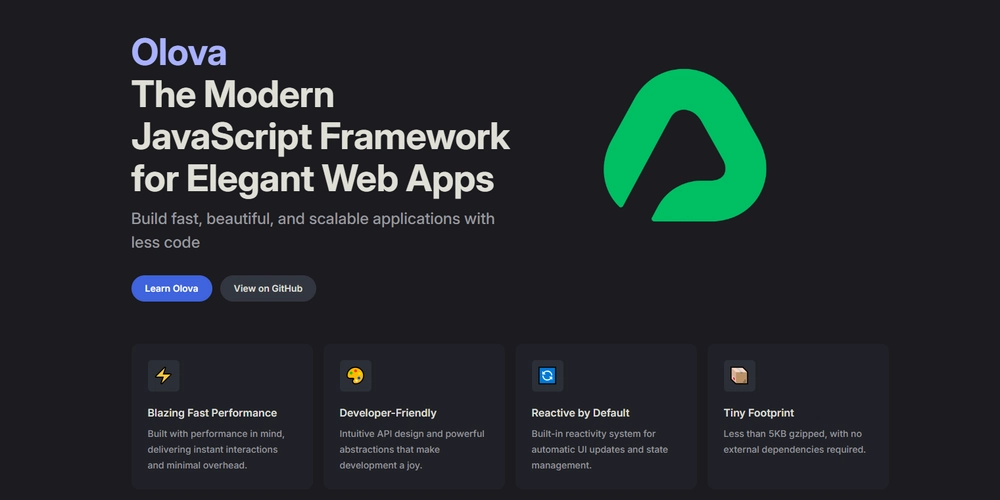1000x500 pixels.
Task: Open the View on GitHub button
Action: (268, 288)
